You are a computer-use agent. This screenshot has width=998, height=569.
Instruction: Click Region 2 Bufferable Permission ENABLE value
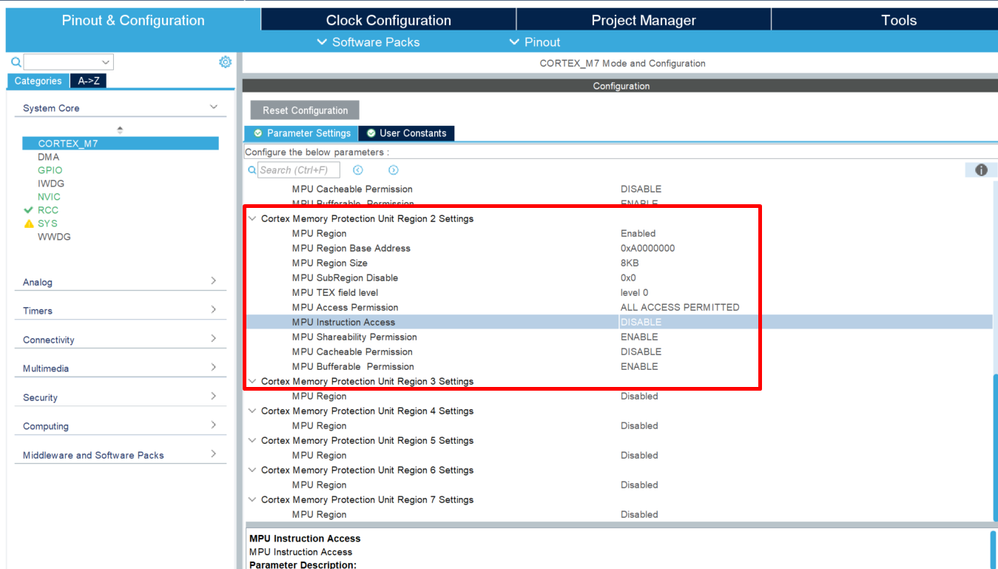point(639,367)
